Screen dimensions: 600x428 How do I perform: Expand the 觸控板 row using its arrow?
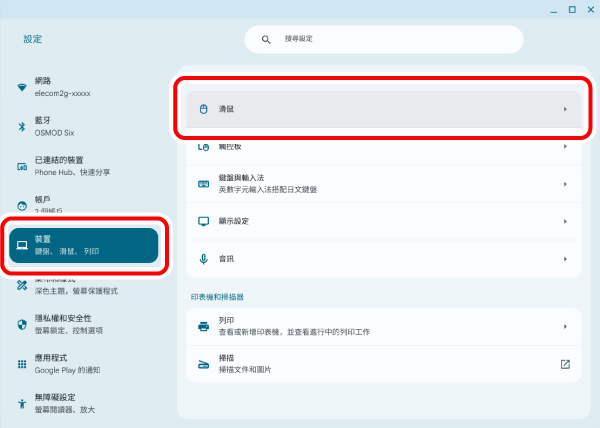point(565,146)
